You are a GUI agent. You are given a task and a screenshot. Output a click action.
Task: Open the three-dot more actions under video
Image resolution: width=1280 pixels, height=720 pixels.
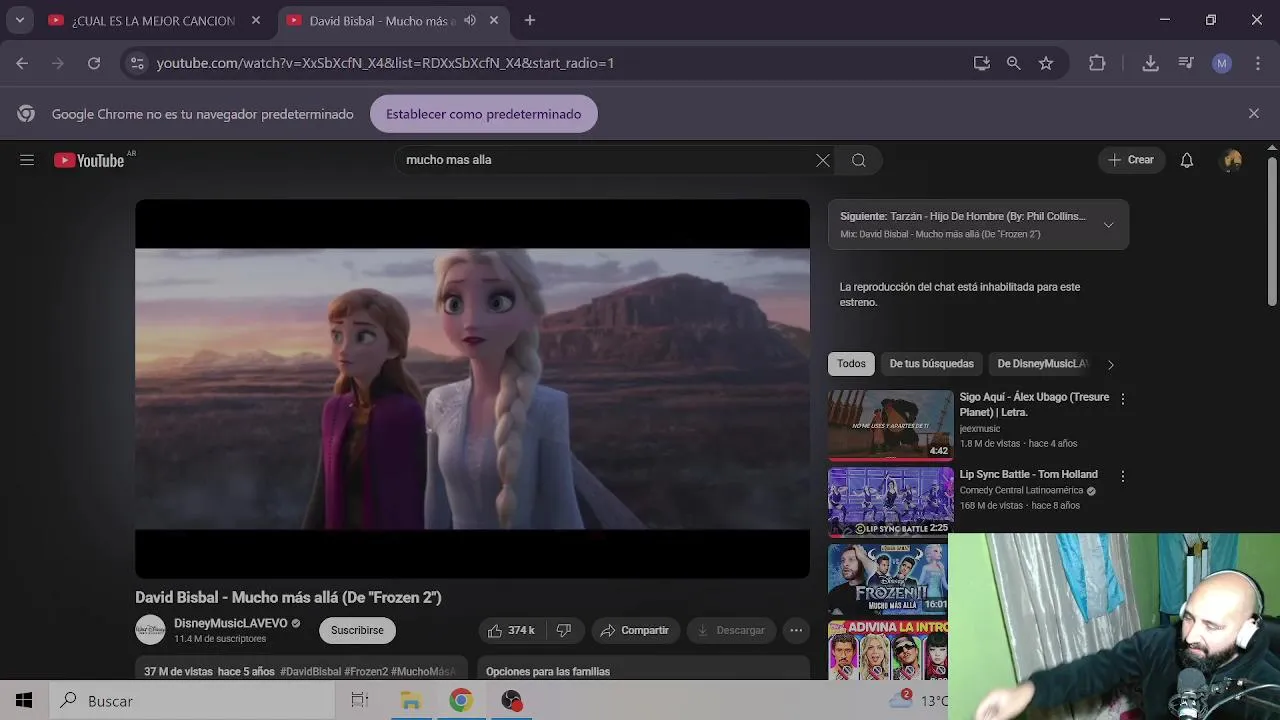tap(796, 630)
